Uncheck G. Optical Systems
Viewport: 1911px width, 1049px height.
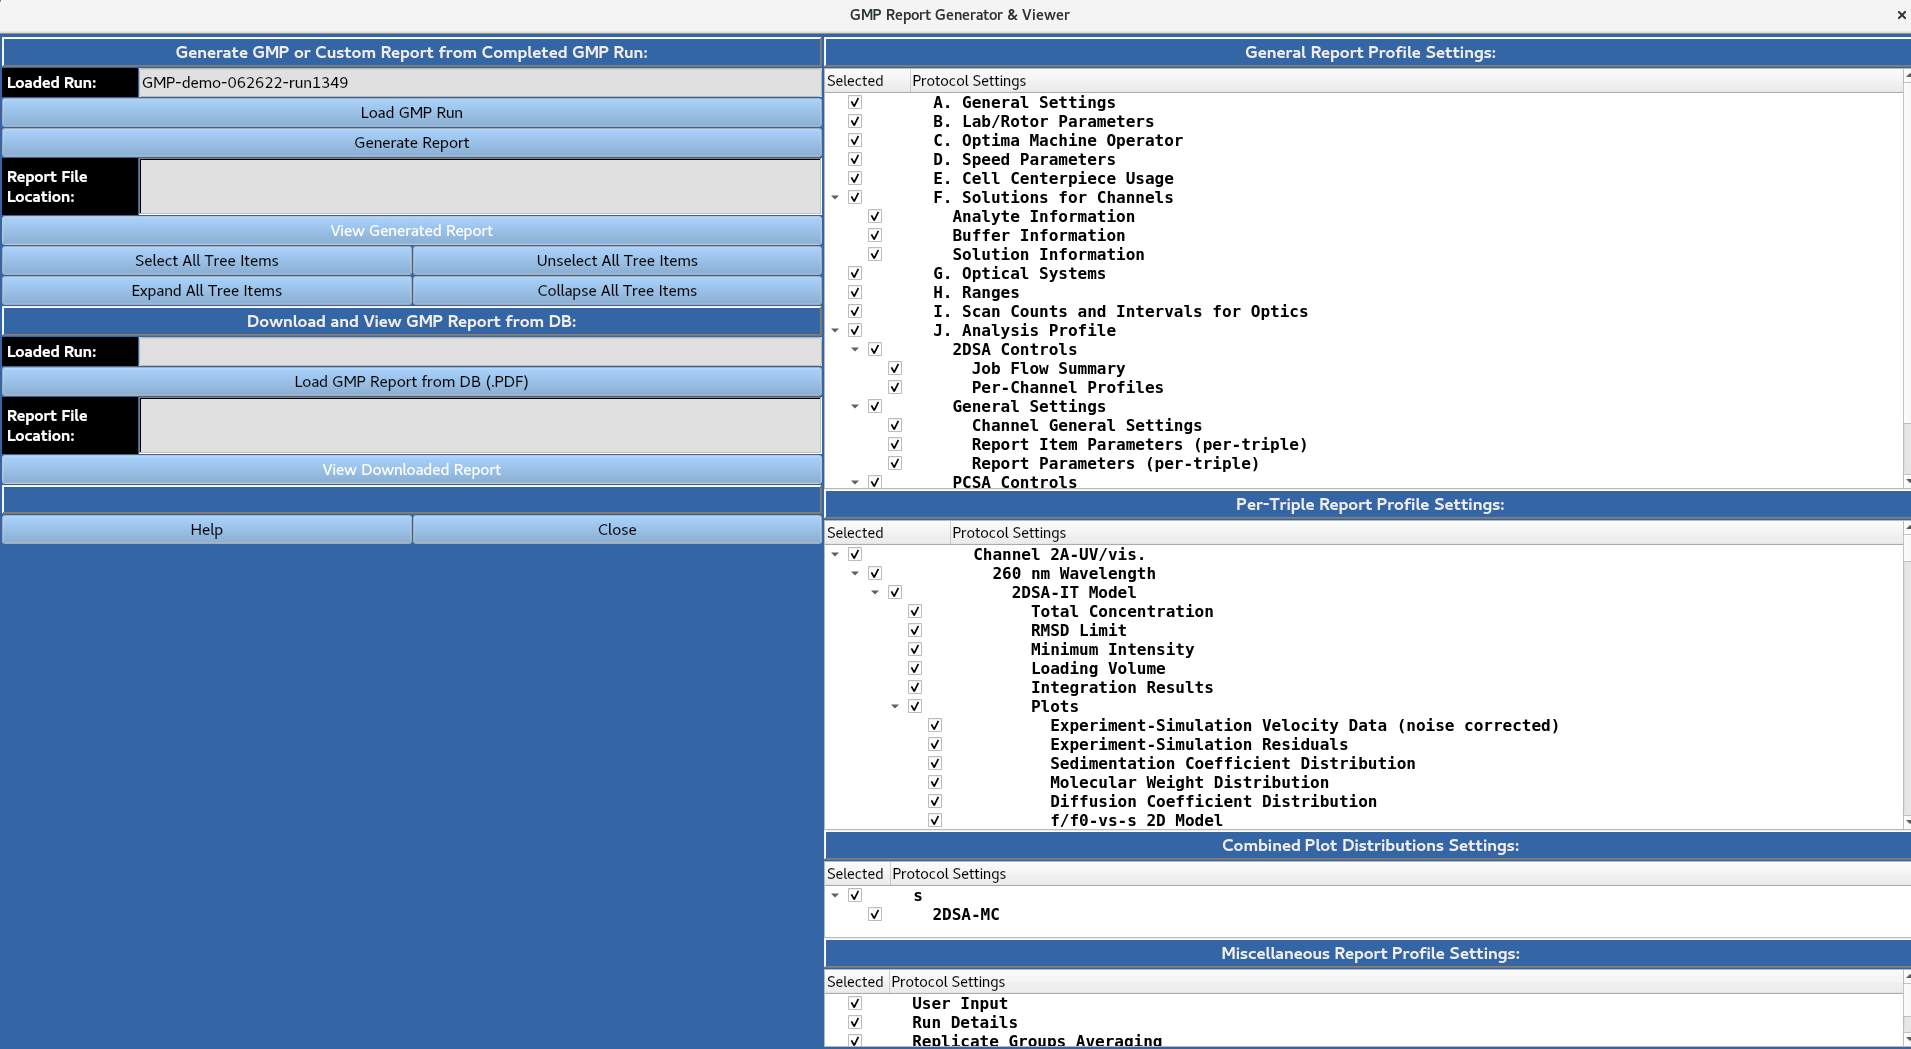point(855,272)
